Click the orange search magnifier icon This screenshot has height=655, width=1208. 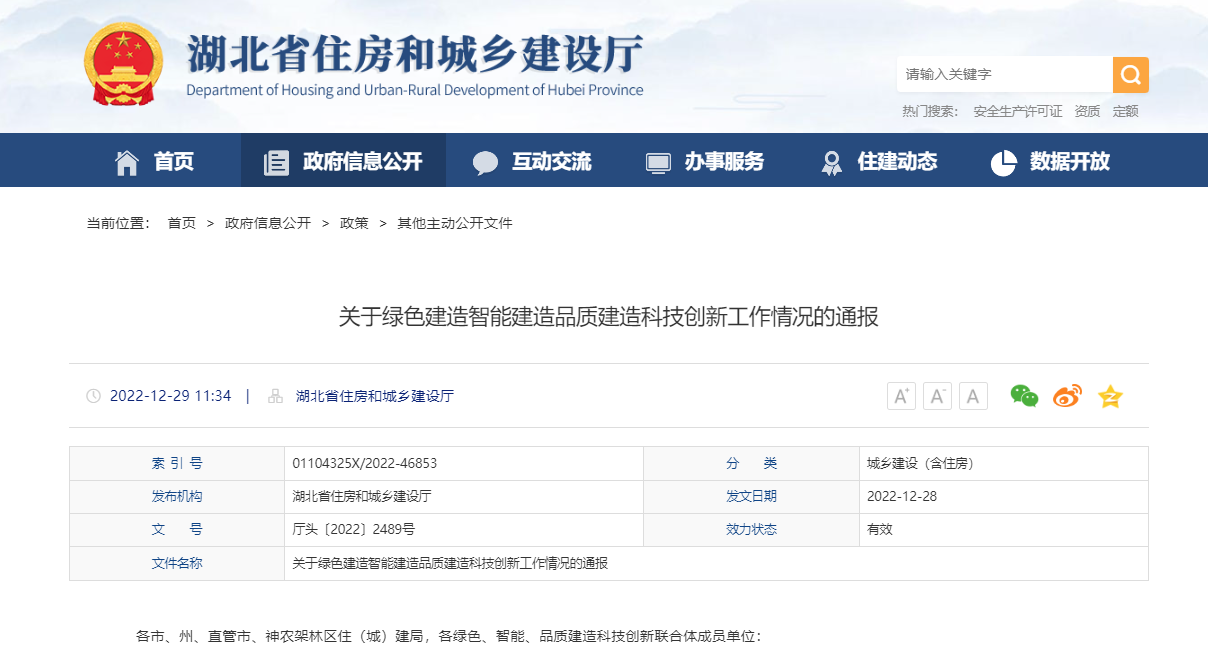(x=1131, y=74)
